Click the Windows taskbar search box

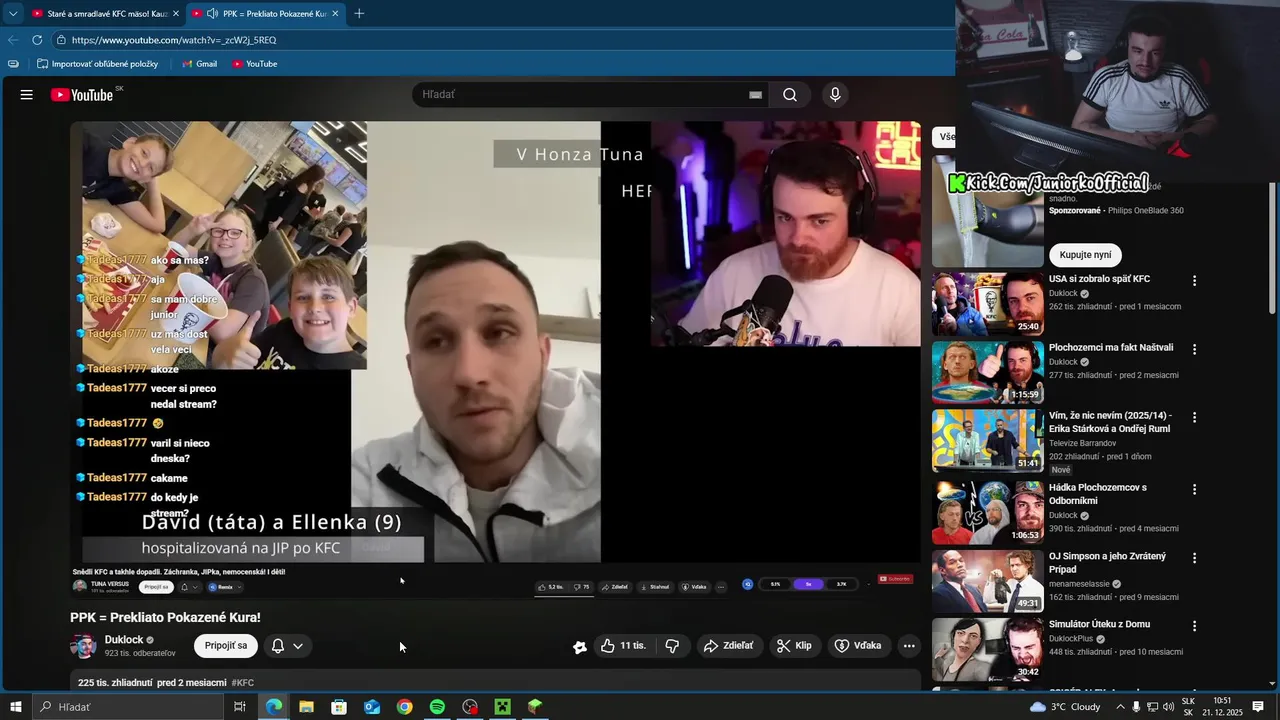(128, 707)
